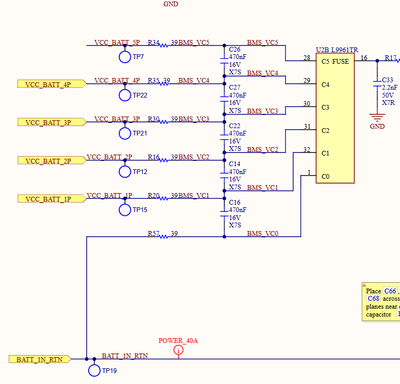This screenshot has height=384, width=400.
Task: Click pin C1 label inside U2B
Action: point(326,154)
